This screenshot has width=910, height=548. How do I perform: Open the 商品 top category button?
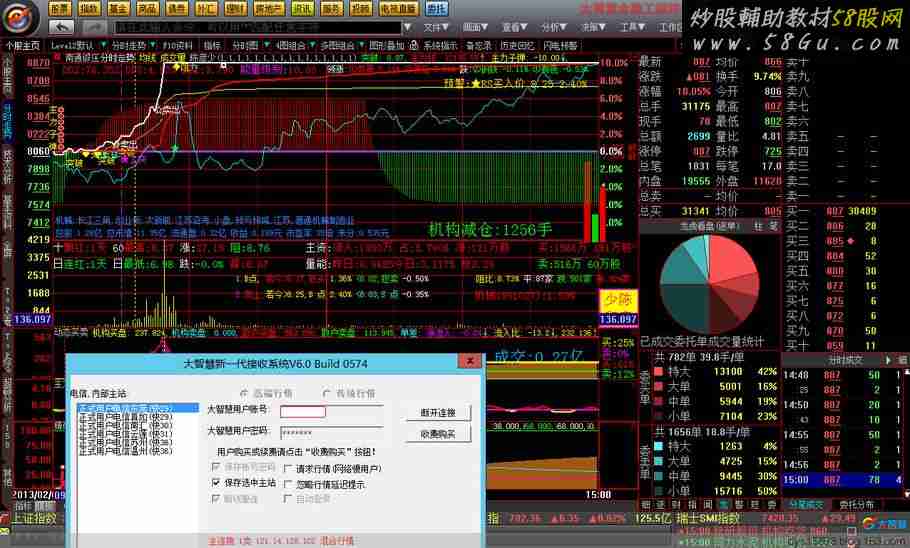pyautogui.click(x=147, y=8)
